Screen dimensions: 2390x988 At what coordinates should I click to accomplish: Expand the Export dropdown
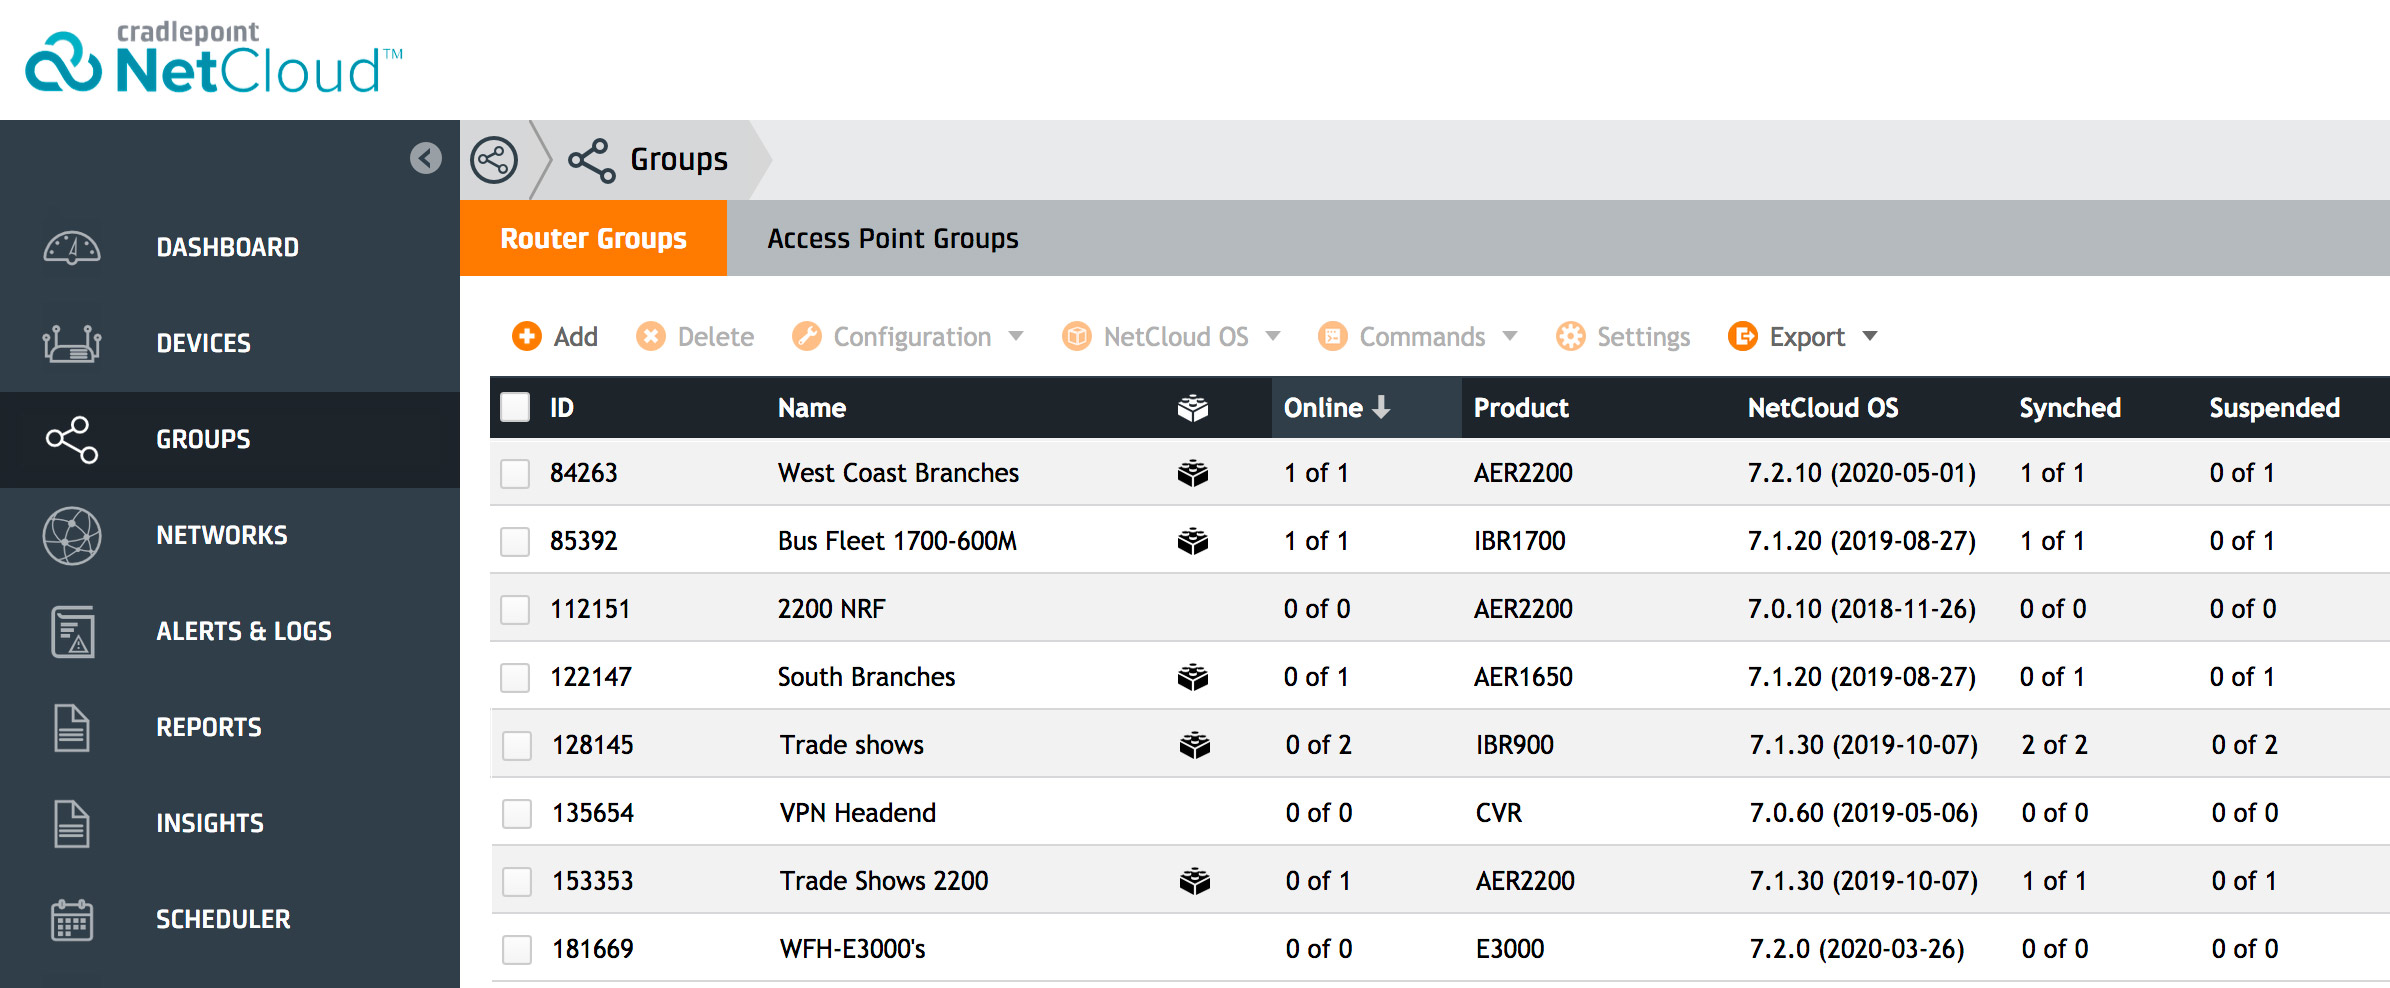point(1804,337)
